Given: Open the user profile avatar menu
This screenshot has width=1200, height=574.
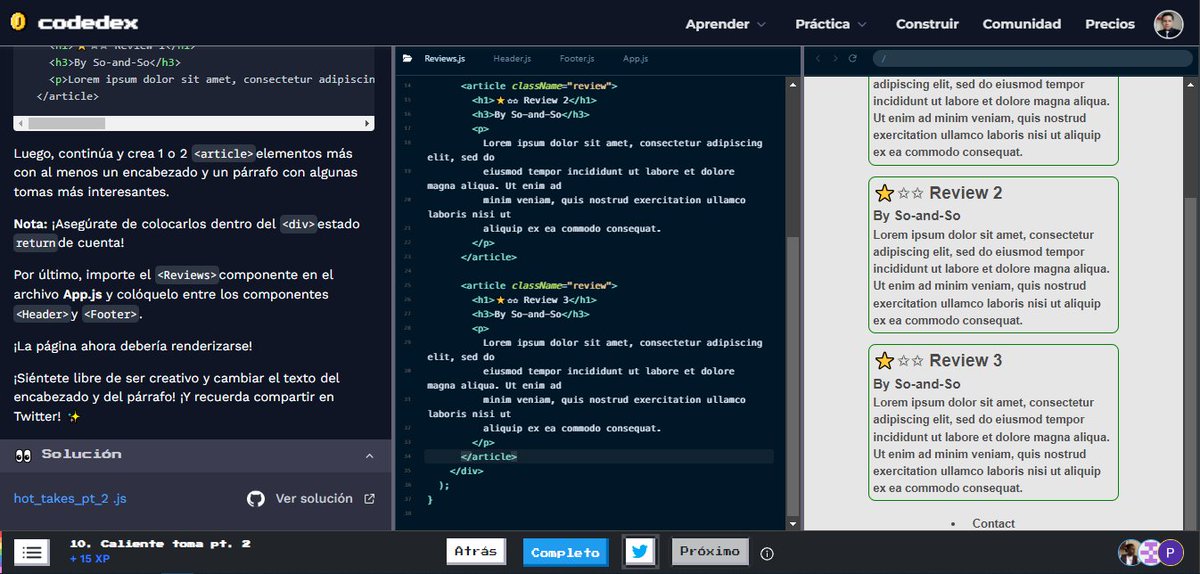Looking at the screenshot, I should (1168, 24).
